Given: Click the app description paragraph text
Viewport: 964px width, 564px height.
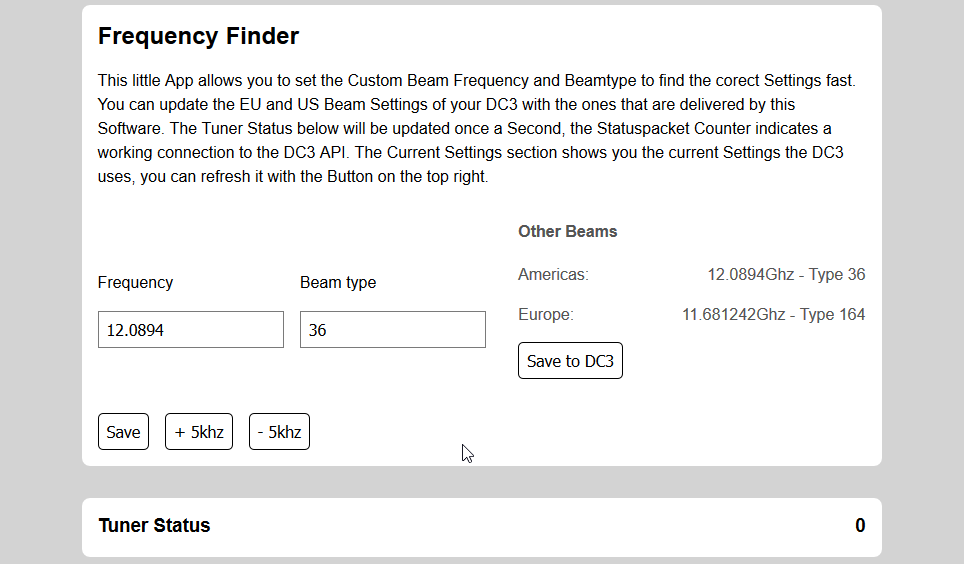Looking at the screenshot, I should pos(476,129).
